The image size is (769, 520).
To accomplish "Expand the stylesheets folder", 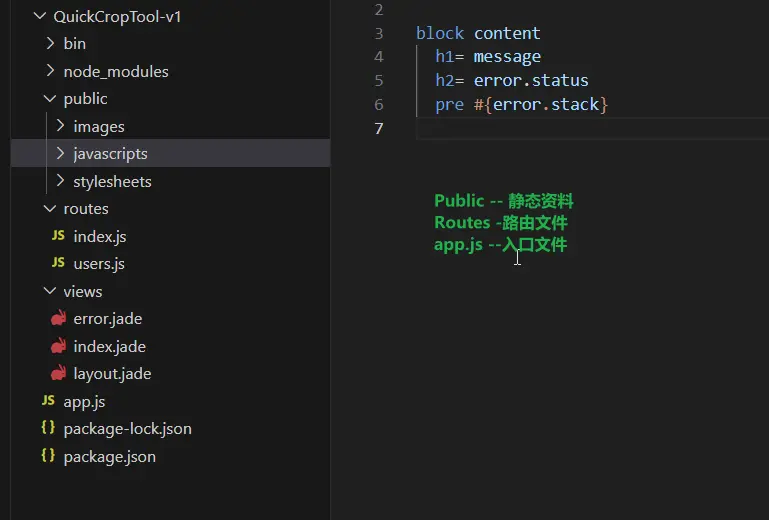I will pos(60,182).
